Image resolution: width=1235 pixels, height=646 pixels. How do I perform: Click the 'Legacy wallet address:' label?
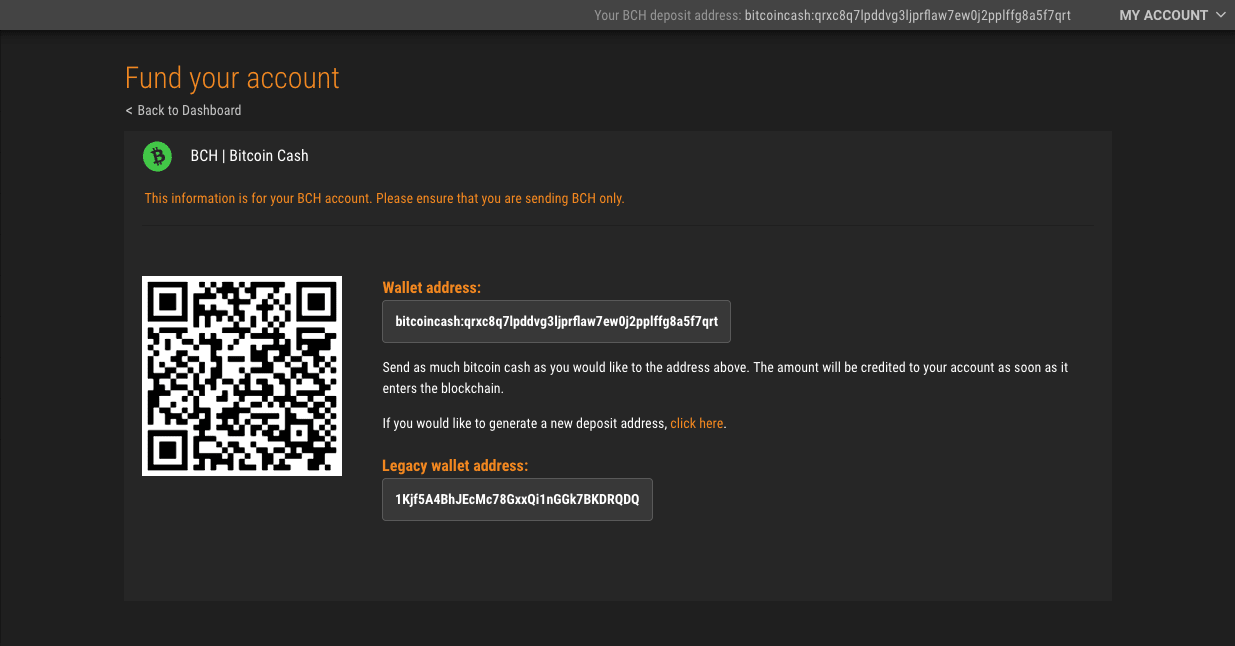click(x=455, y=465)
